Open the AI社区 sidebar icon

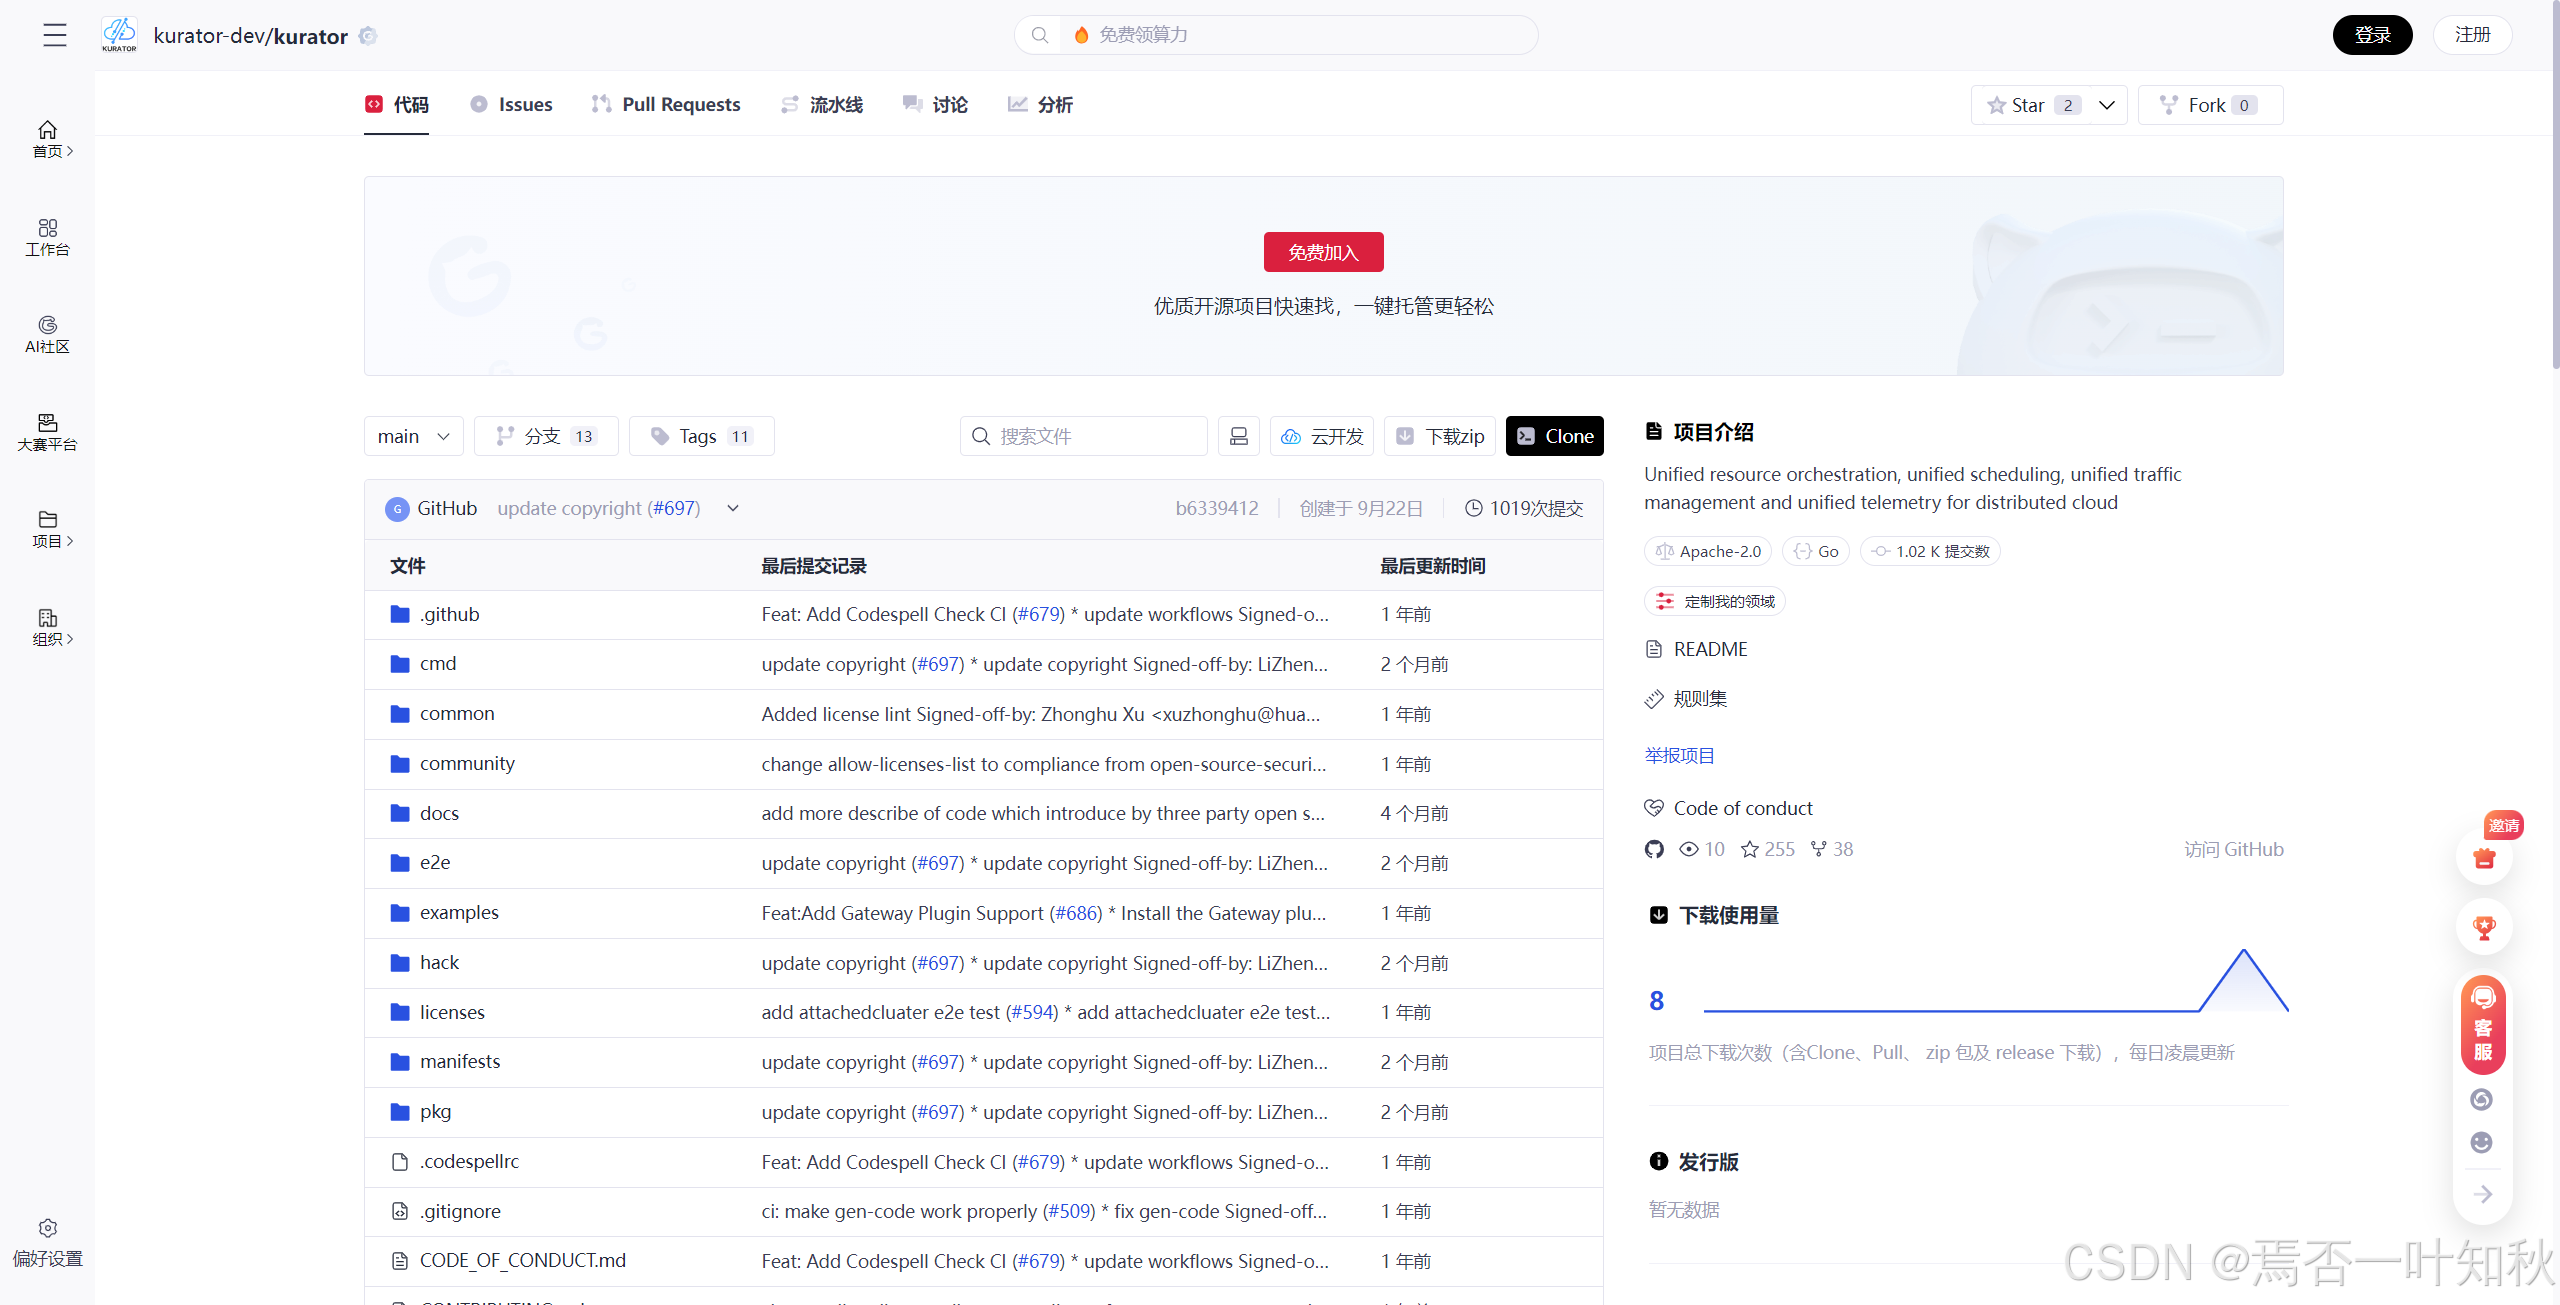[47, 334]
